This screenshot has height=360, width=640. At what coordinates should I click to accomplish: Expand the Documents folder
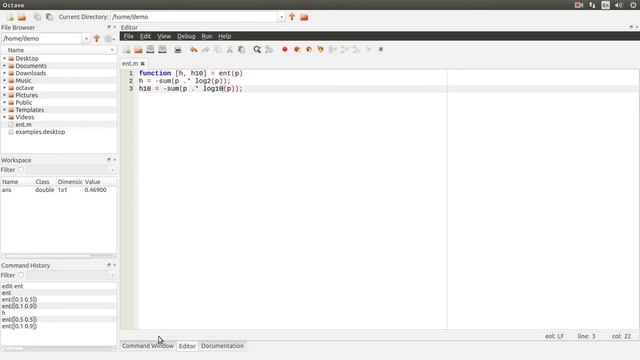coord(4,66)
